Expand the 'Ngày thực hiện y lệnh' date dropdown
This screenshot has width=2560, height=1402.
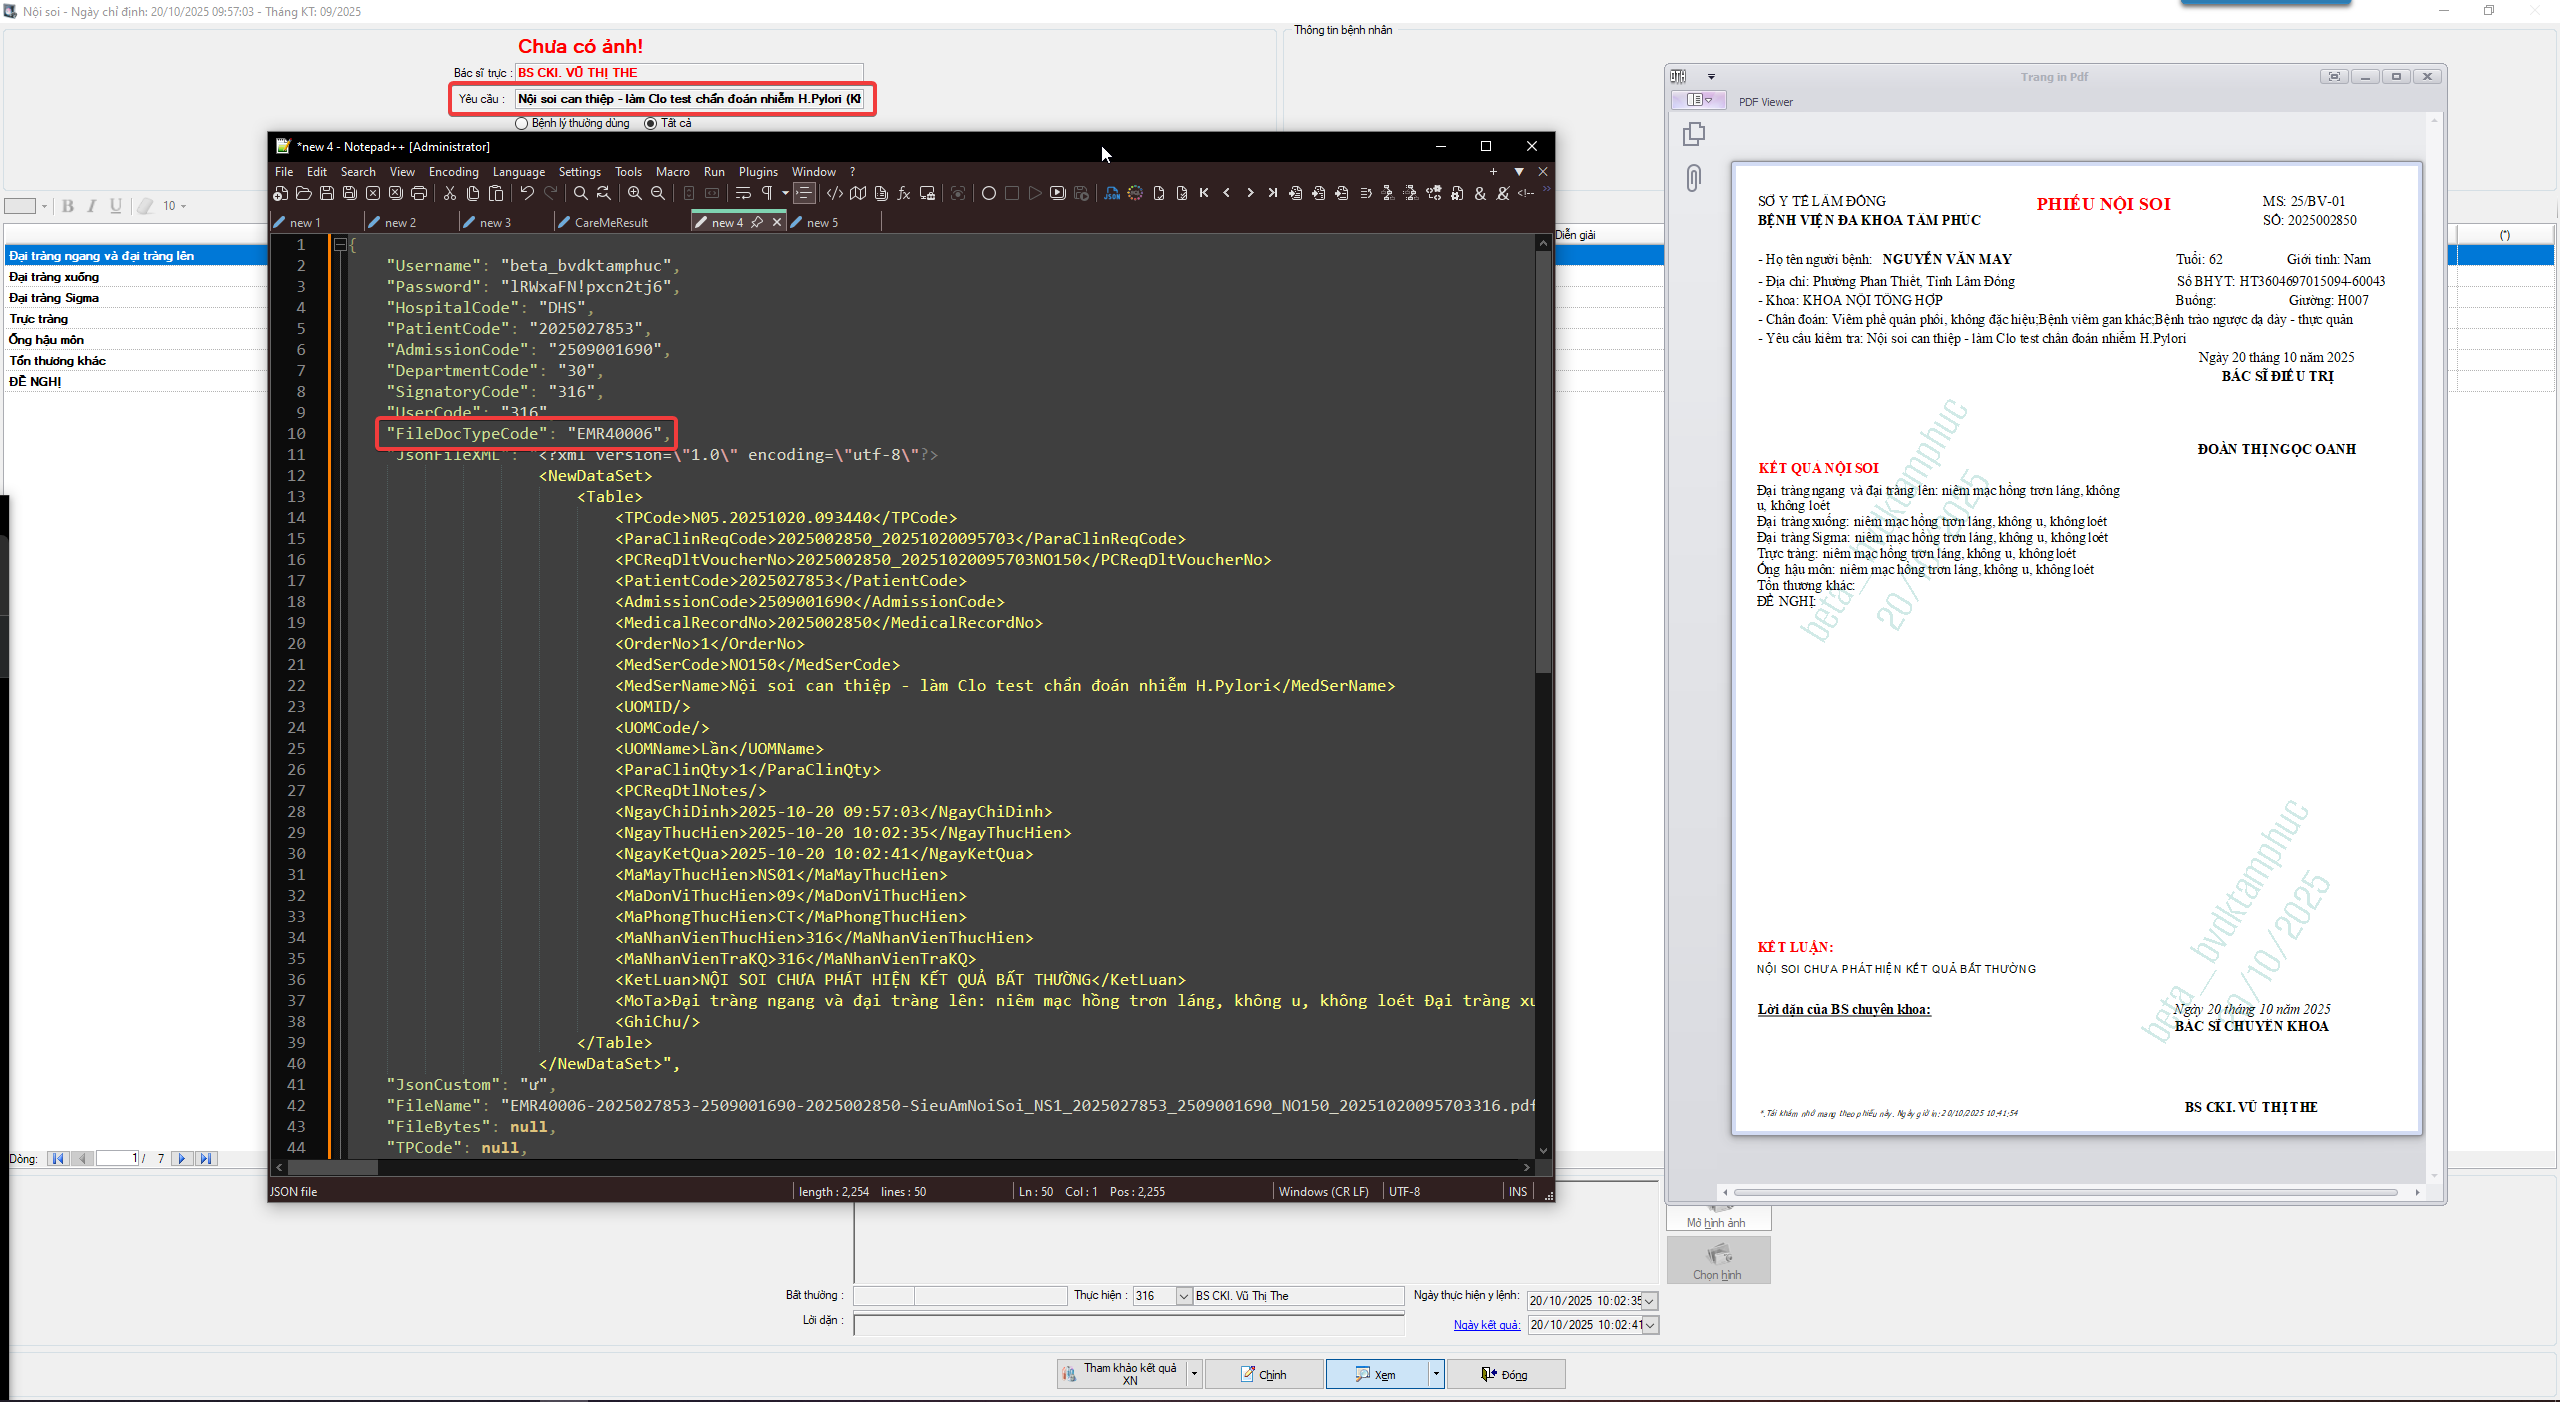1649,1301
